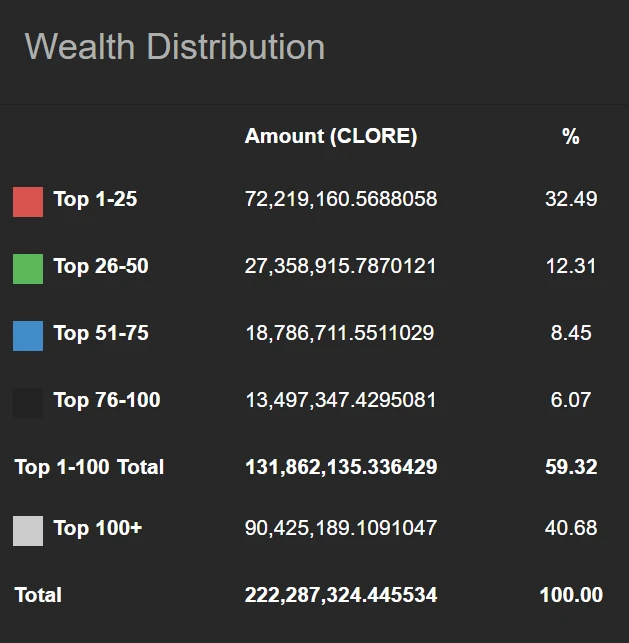Select the Top 100+ row label
This screenshot has height=643, width=629.
[98, 528]
